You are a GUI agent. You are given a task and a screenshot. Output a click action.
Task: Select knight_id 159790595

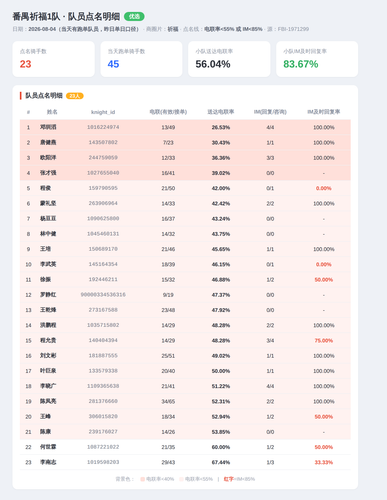(103, 188)
